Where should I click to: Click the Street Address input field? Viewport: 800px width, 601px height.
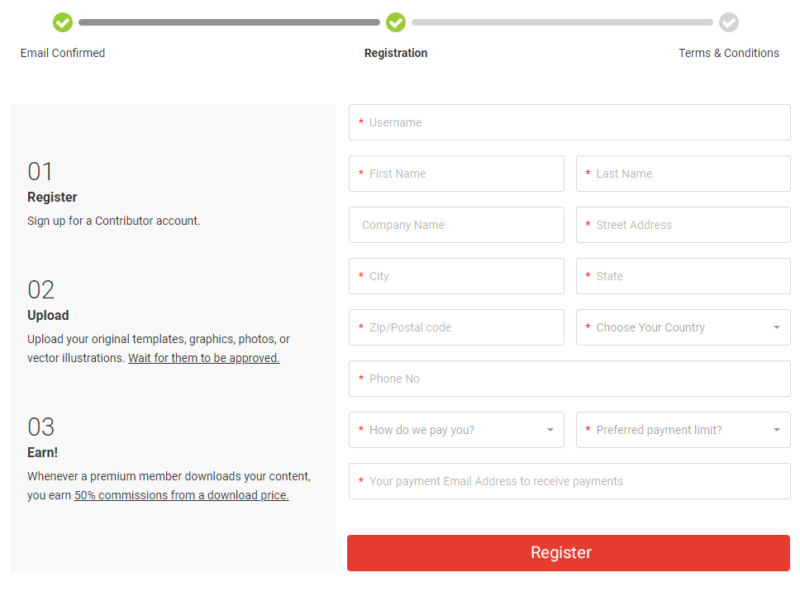(x=683, y=224)
